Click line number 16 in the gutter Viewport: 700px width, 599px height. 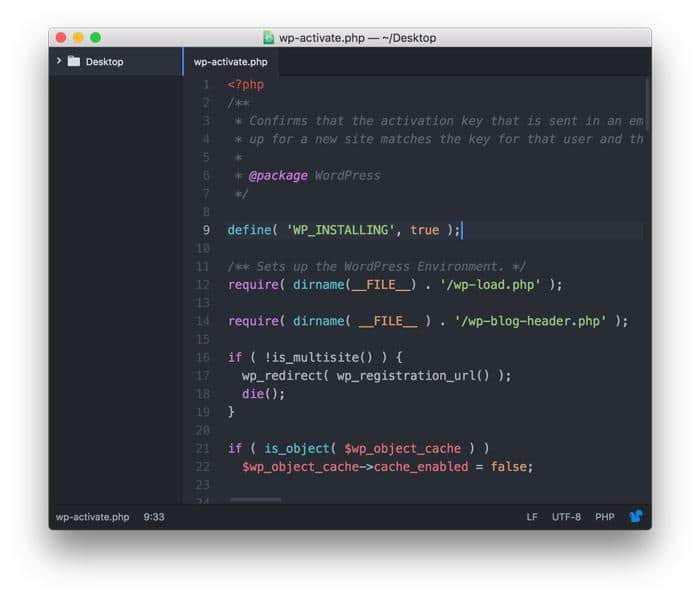tap(203, 358)
